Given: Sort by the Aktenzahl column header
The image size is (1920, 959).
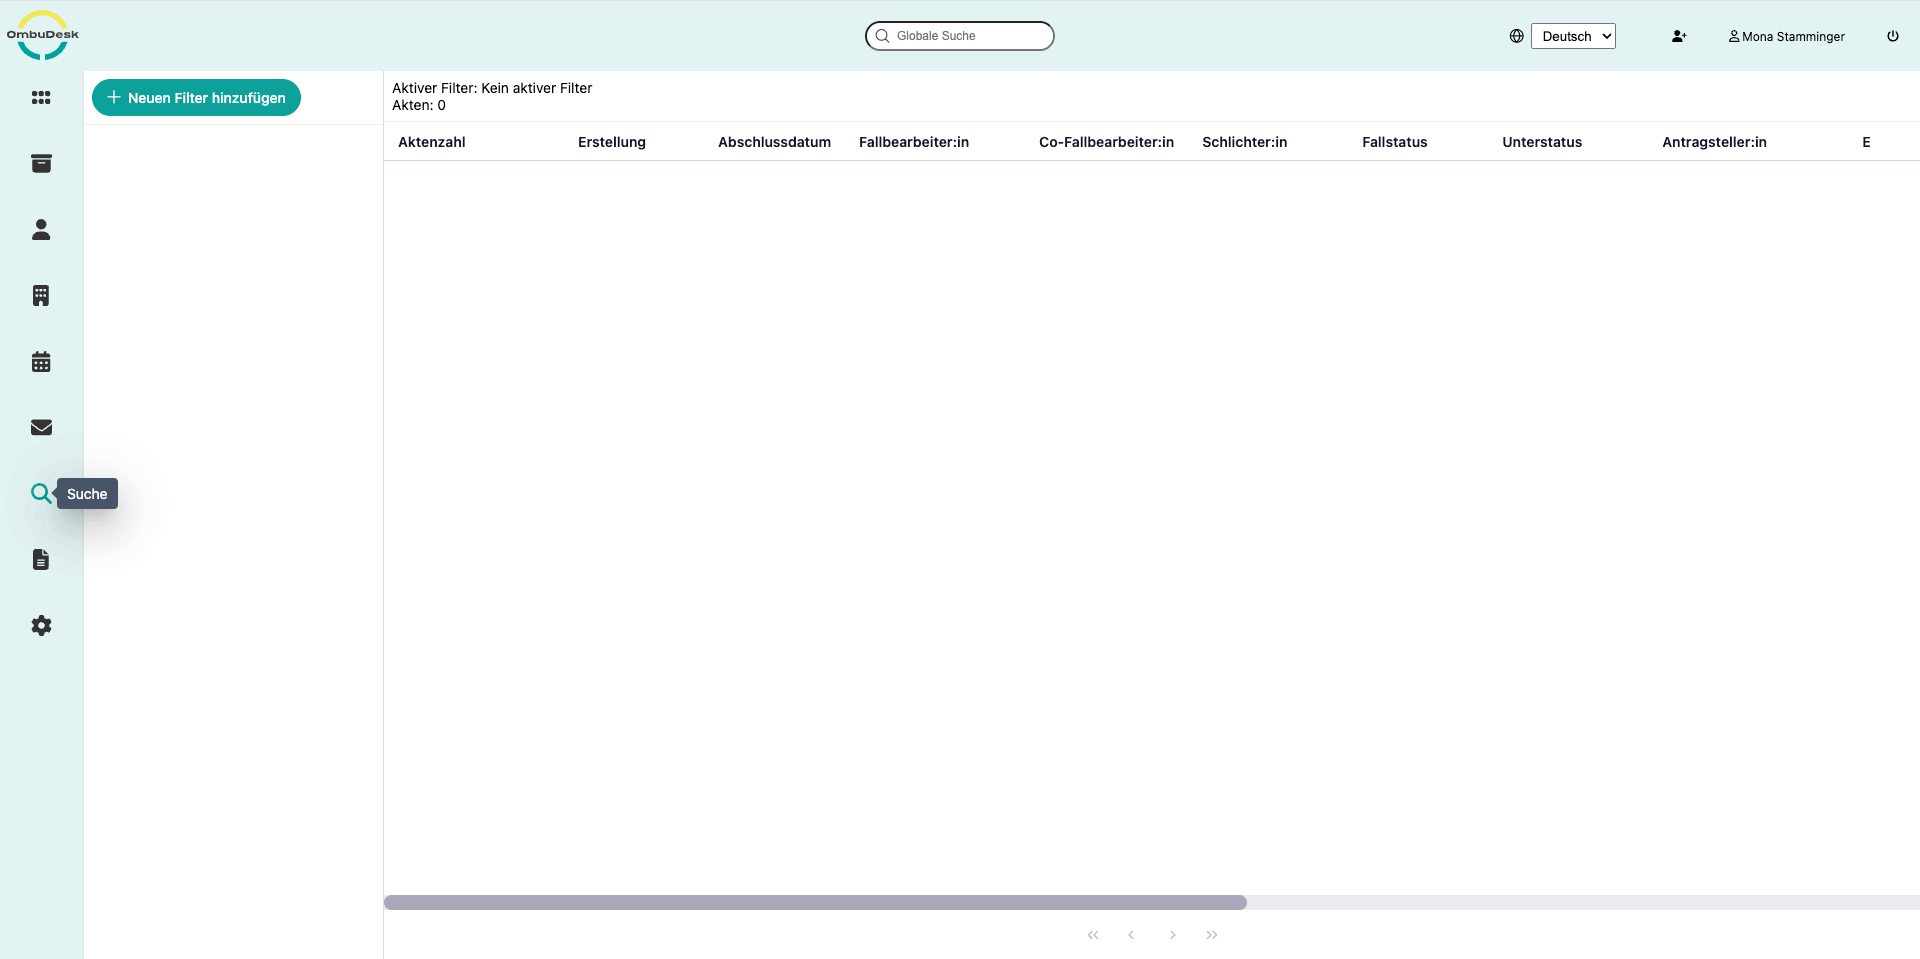Looking at the screenshot, I should click(432, 142).
